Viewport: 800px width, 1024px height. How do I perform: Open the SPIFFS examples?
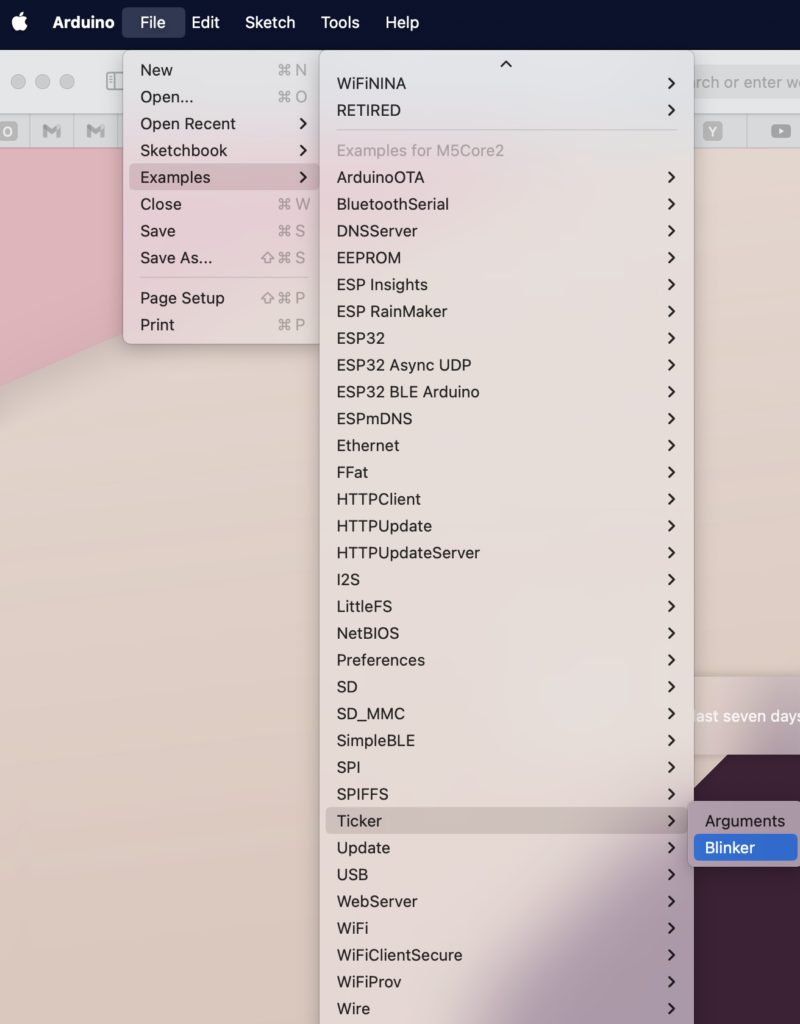click(506, 793)
